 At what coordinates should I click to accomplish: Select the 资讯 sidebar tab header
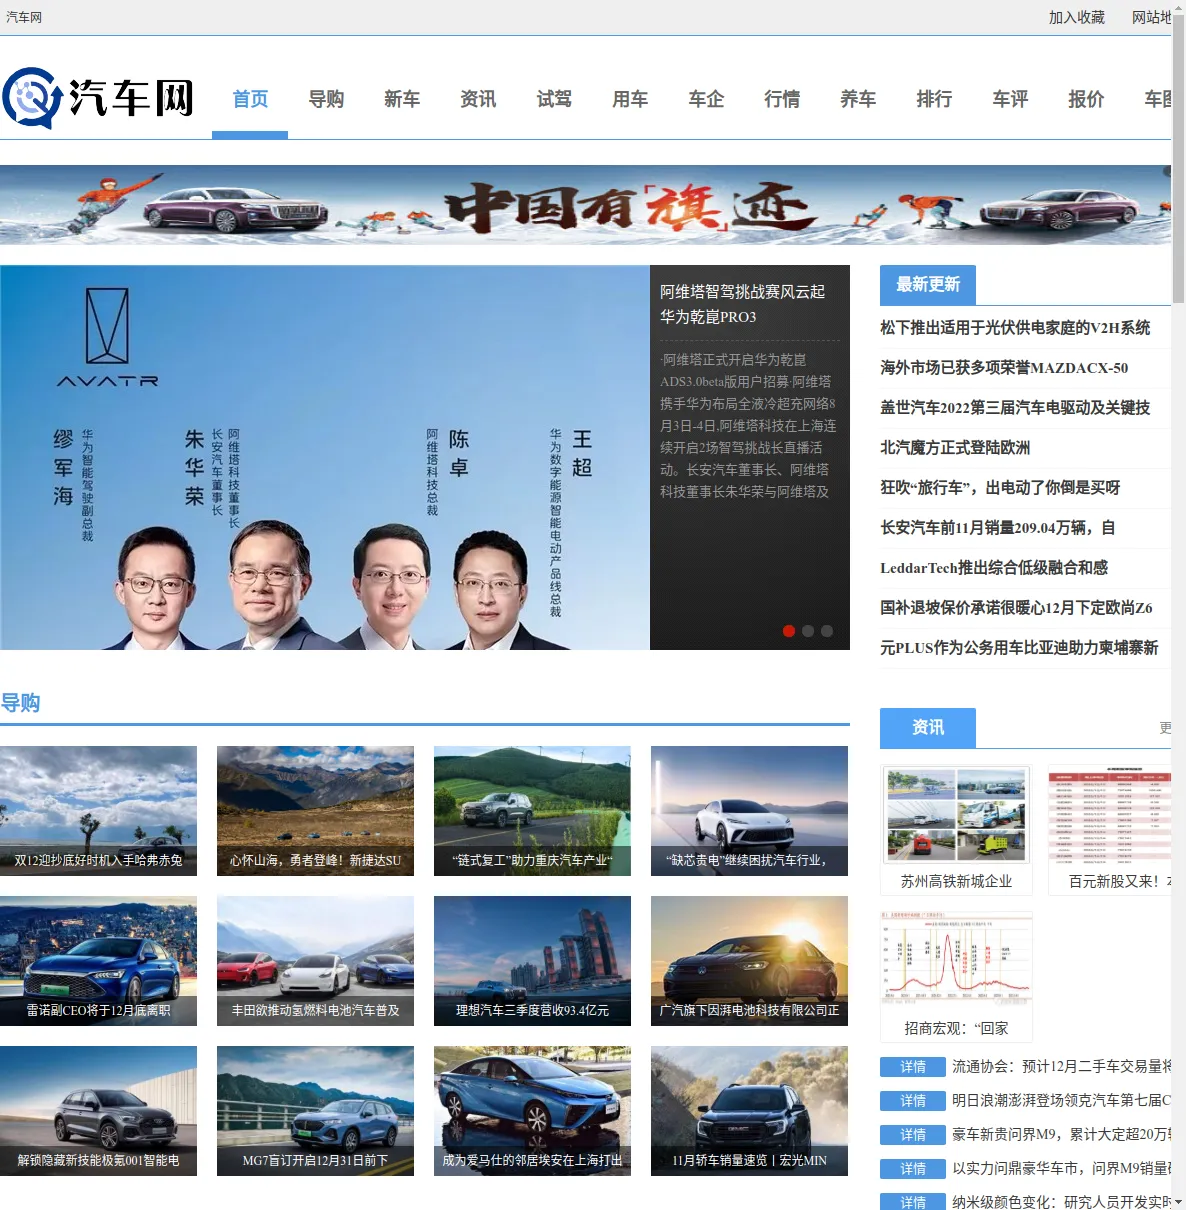[928, 728]
